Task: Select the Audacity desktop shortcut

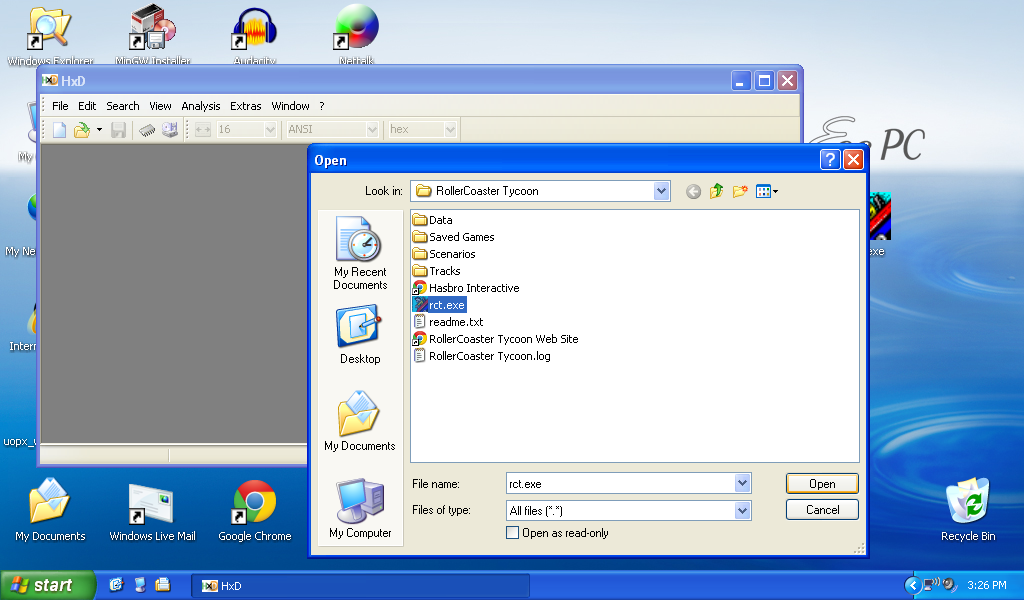Action: point(255,35)
